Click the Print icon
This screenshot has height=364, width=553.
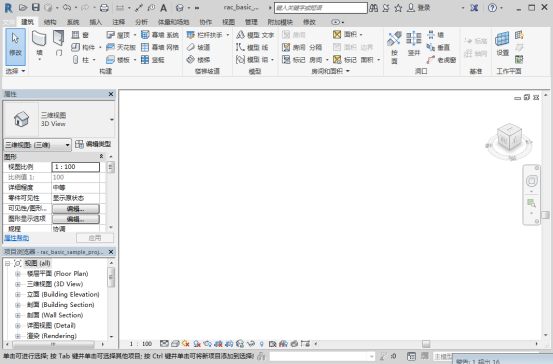(104, 8)
